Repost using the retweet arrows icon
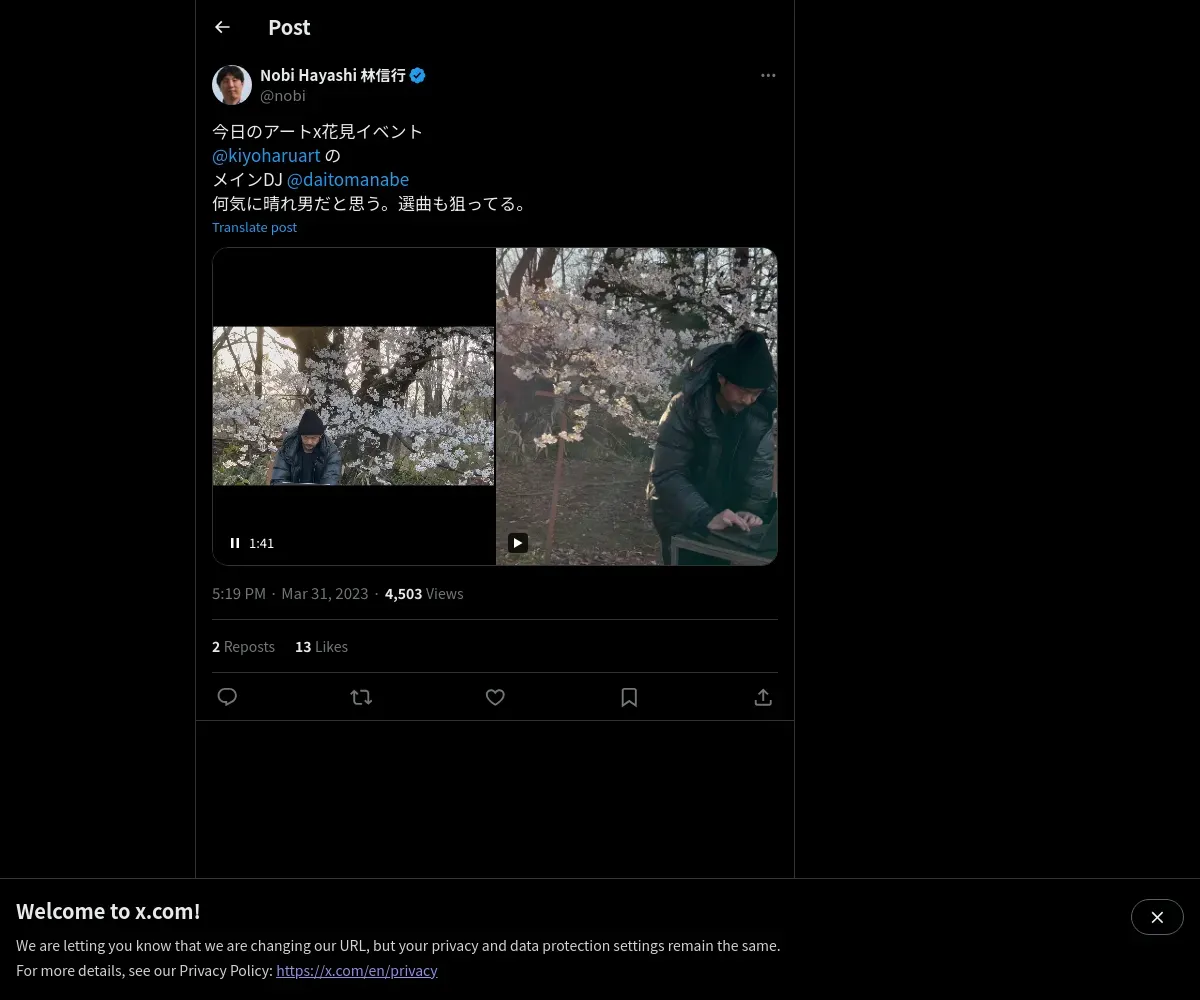 point(361,697)
